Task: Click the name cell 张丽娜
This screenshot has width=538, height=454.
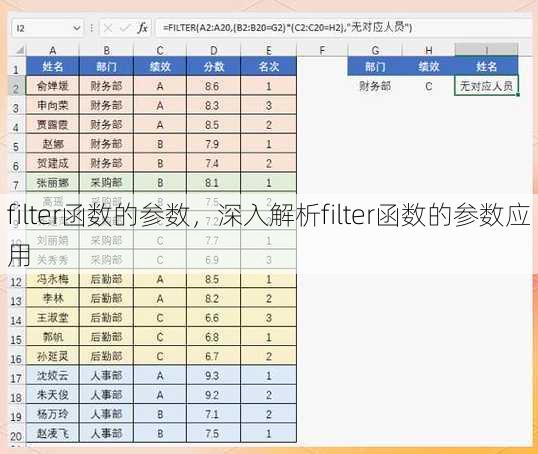Action: point(53,182)
